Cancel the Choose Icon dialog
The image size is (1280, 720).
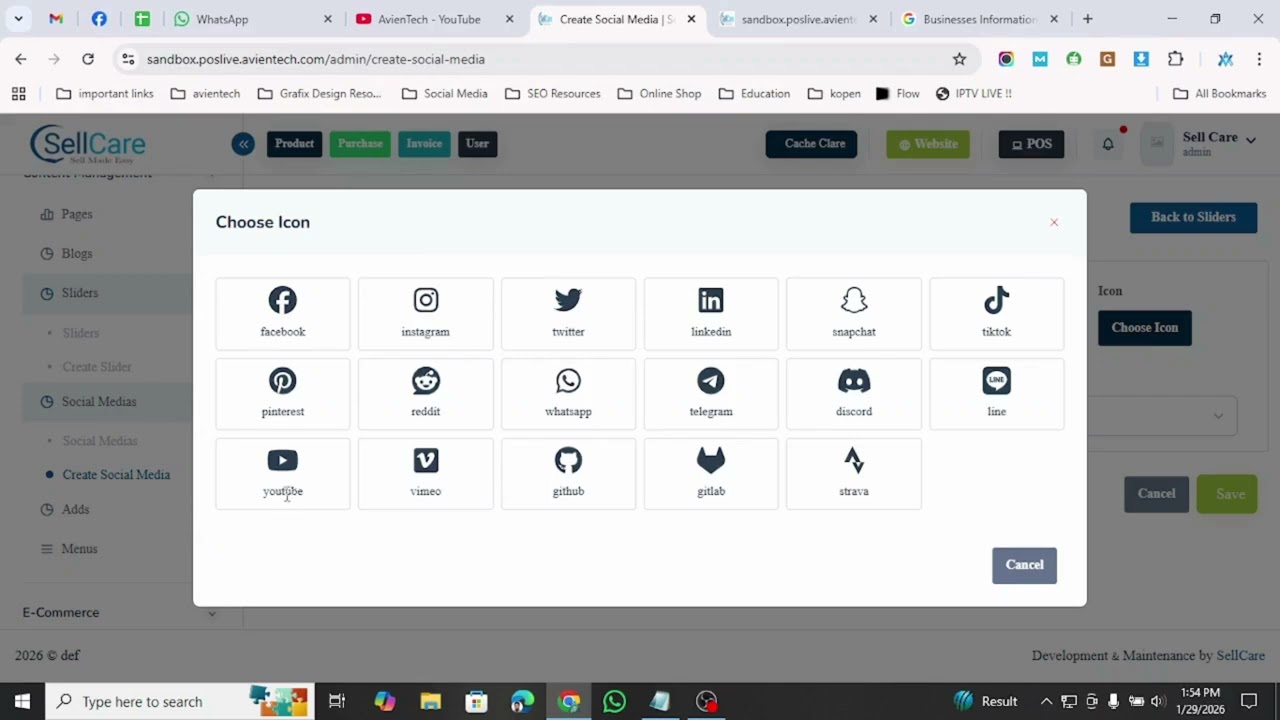point(1024,565)
